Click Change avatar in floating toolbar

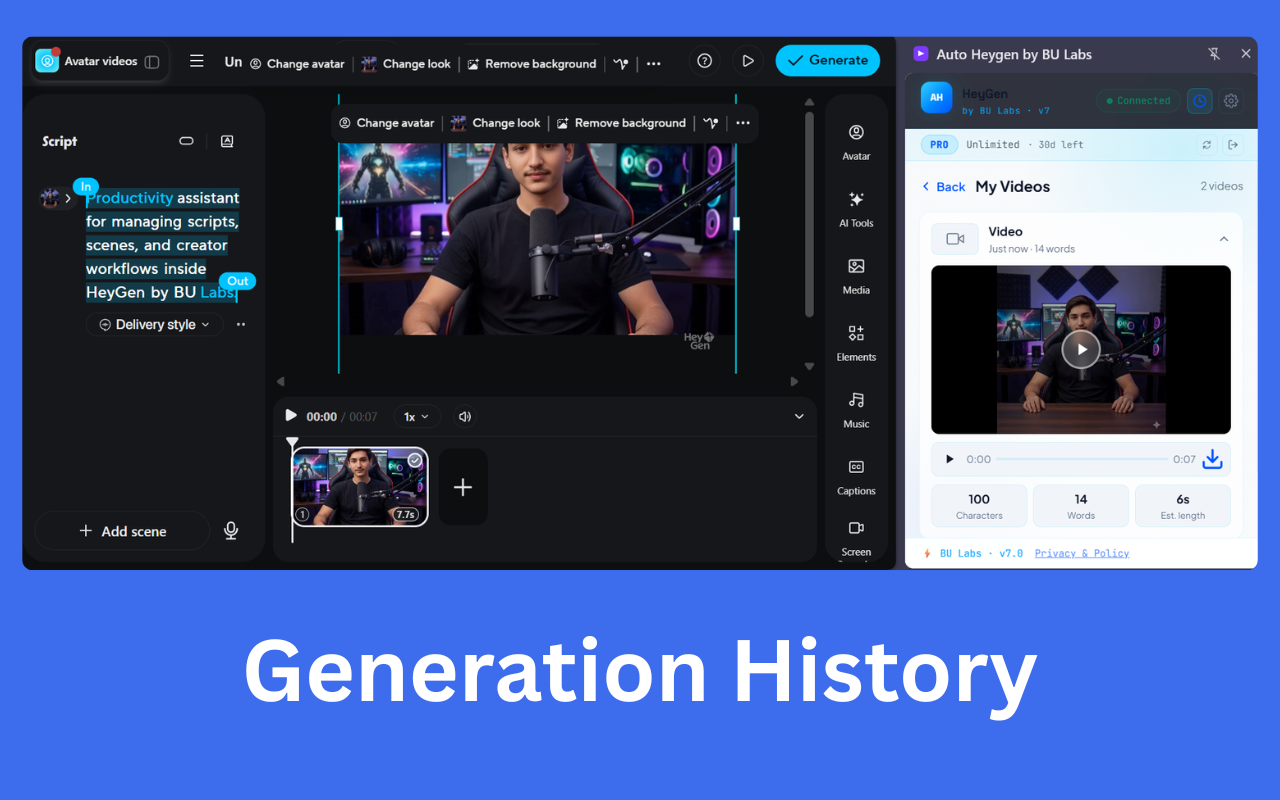click(386, 123)
